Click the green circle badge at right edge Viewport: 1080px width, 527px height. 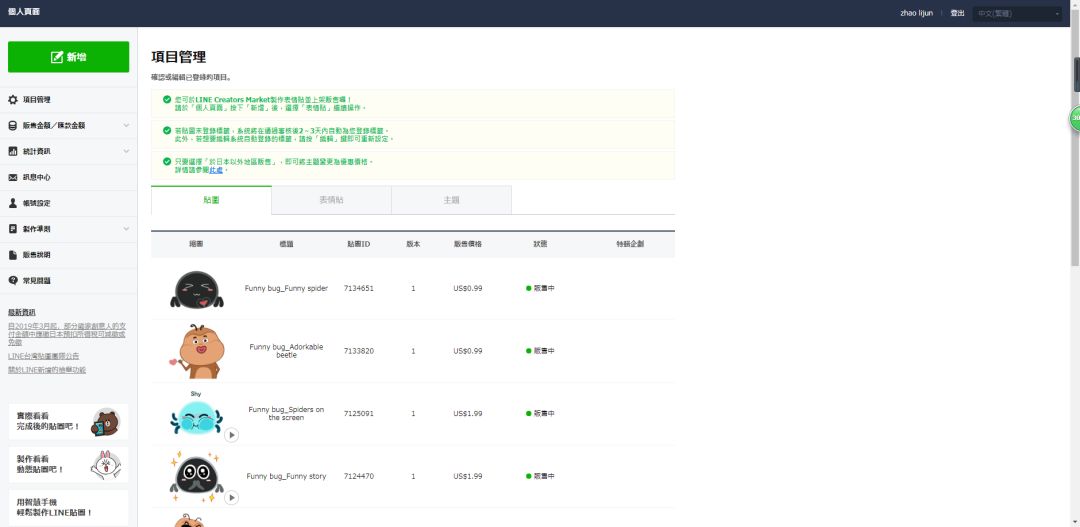click(1074, 118)
